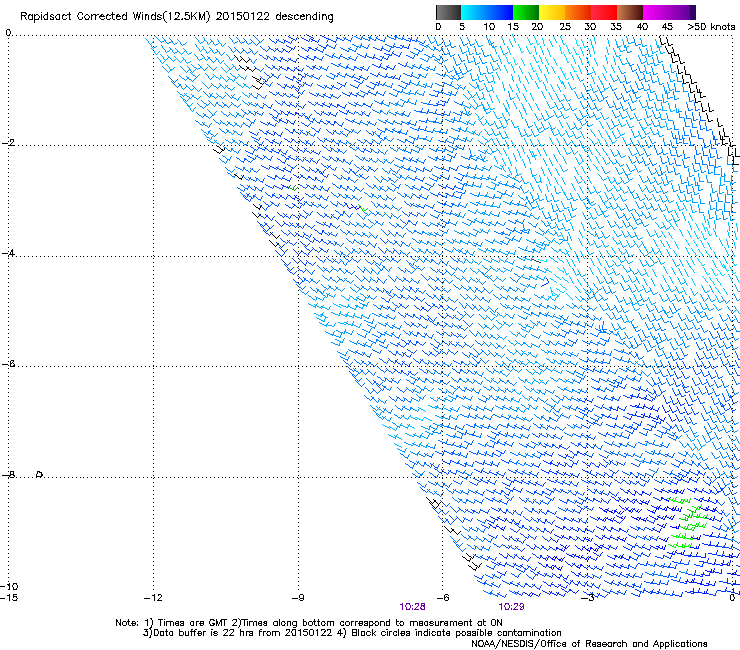Click the brown 35-40 knots color band
The image size is (740, 650).
tap(630, 12)
